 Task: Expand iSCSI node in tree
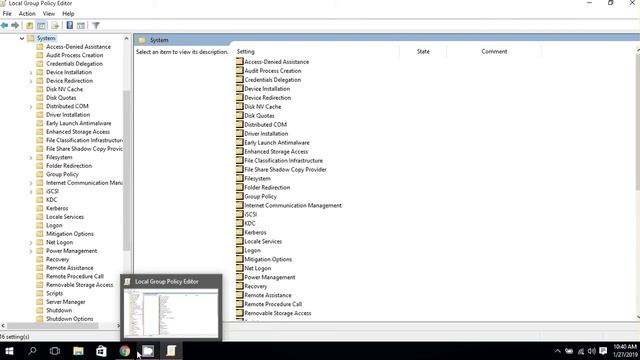[x=31, y=192]
